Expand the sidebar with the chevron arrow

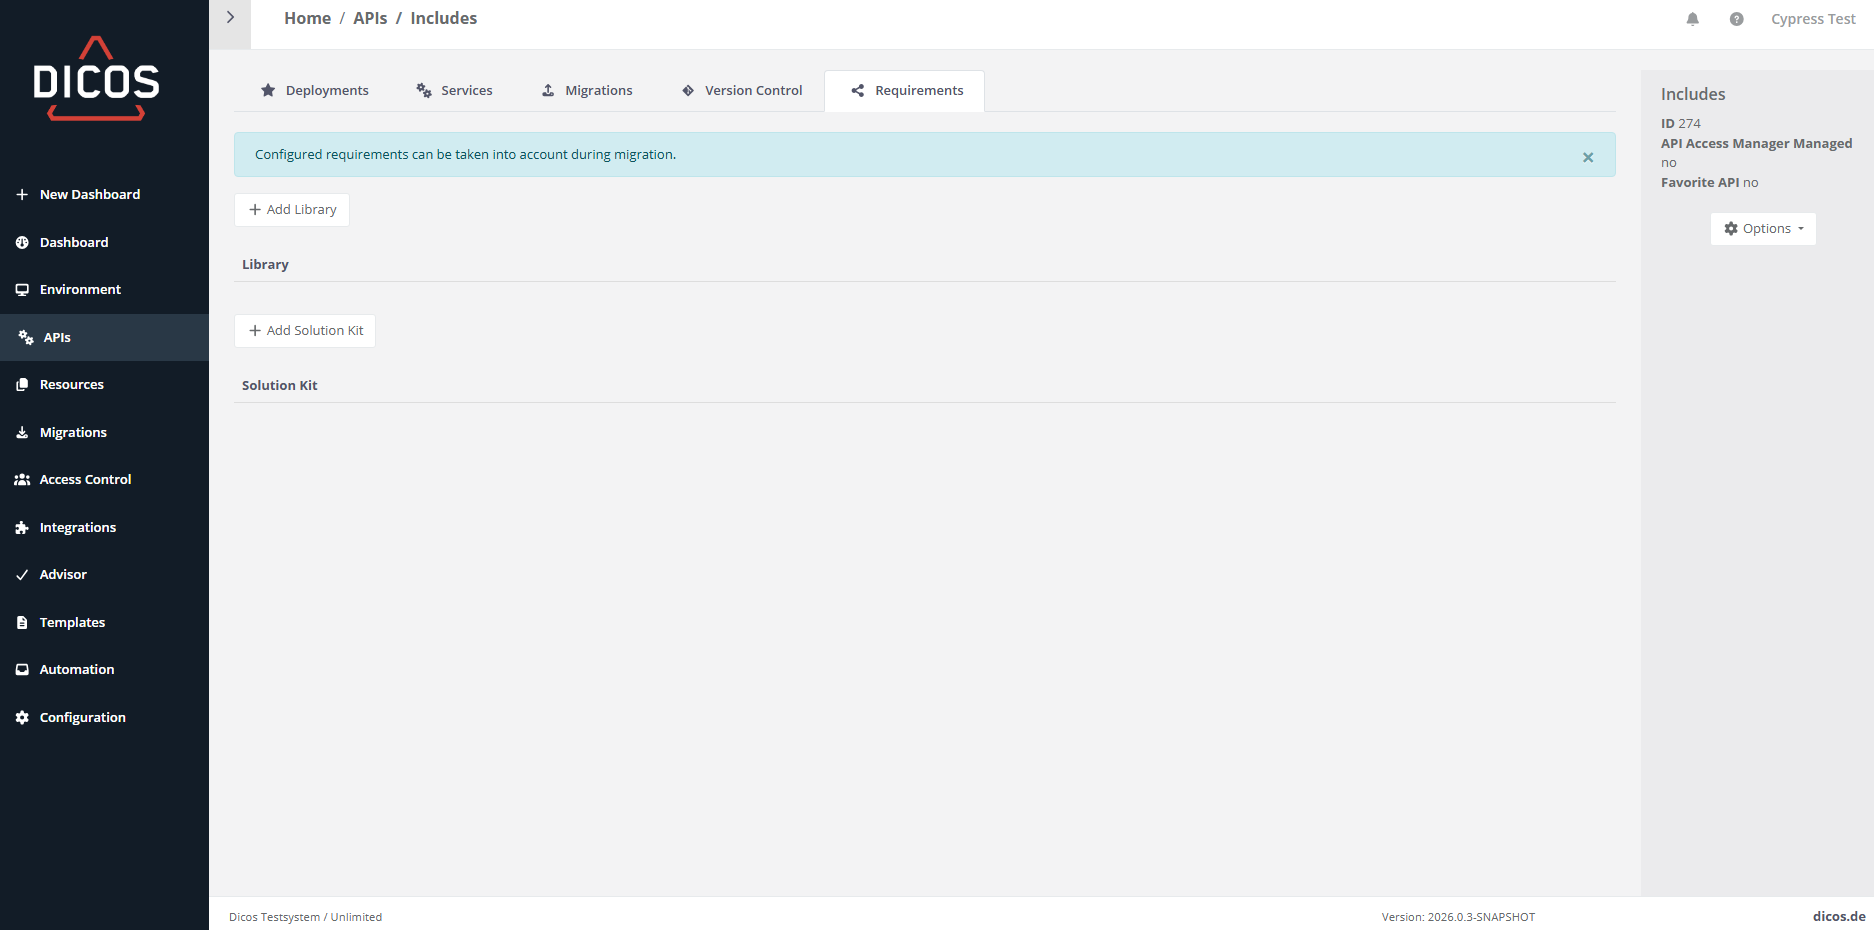(x=230, y=18)
